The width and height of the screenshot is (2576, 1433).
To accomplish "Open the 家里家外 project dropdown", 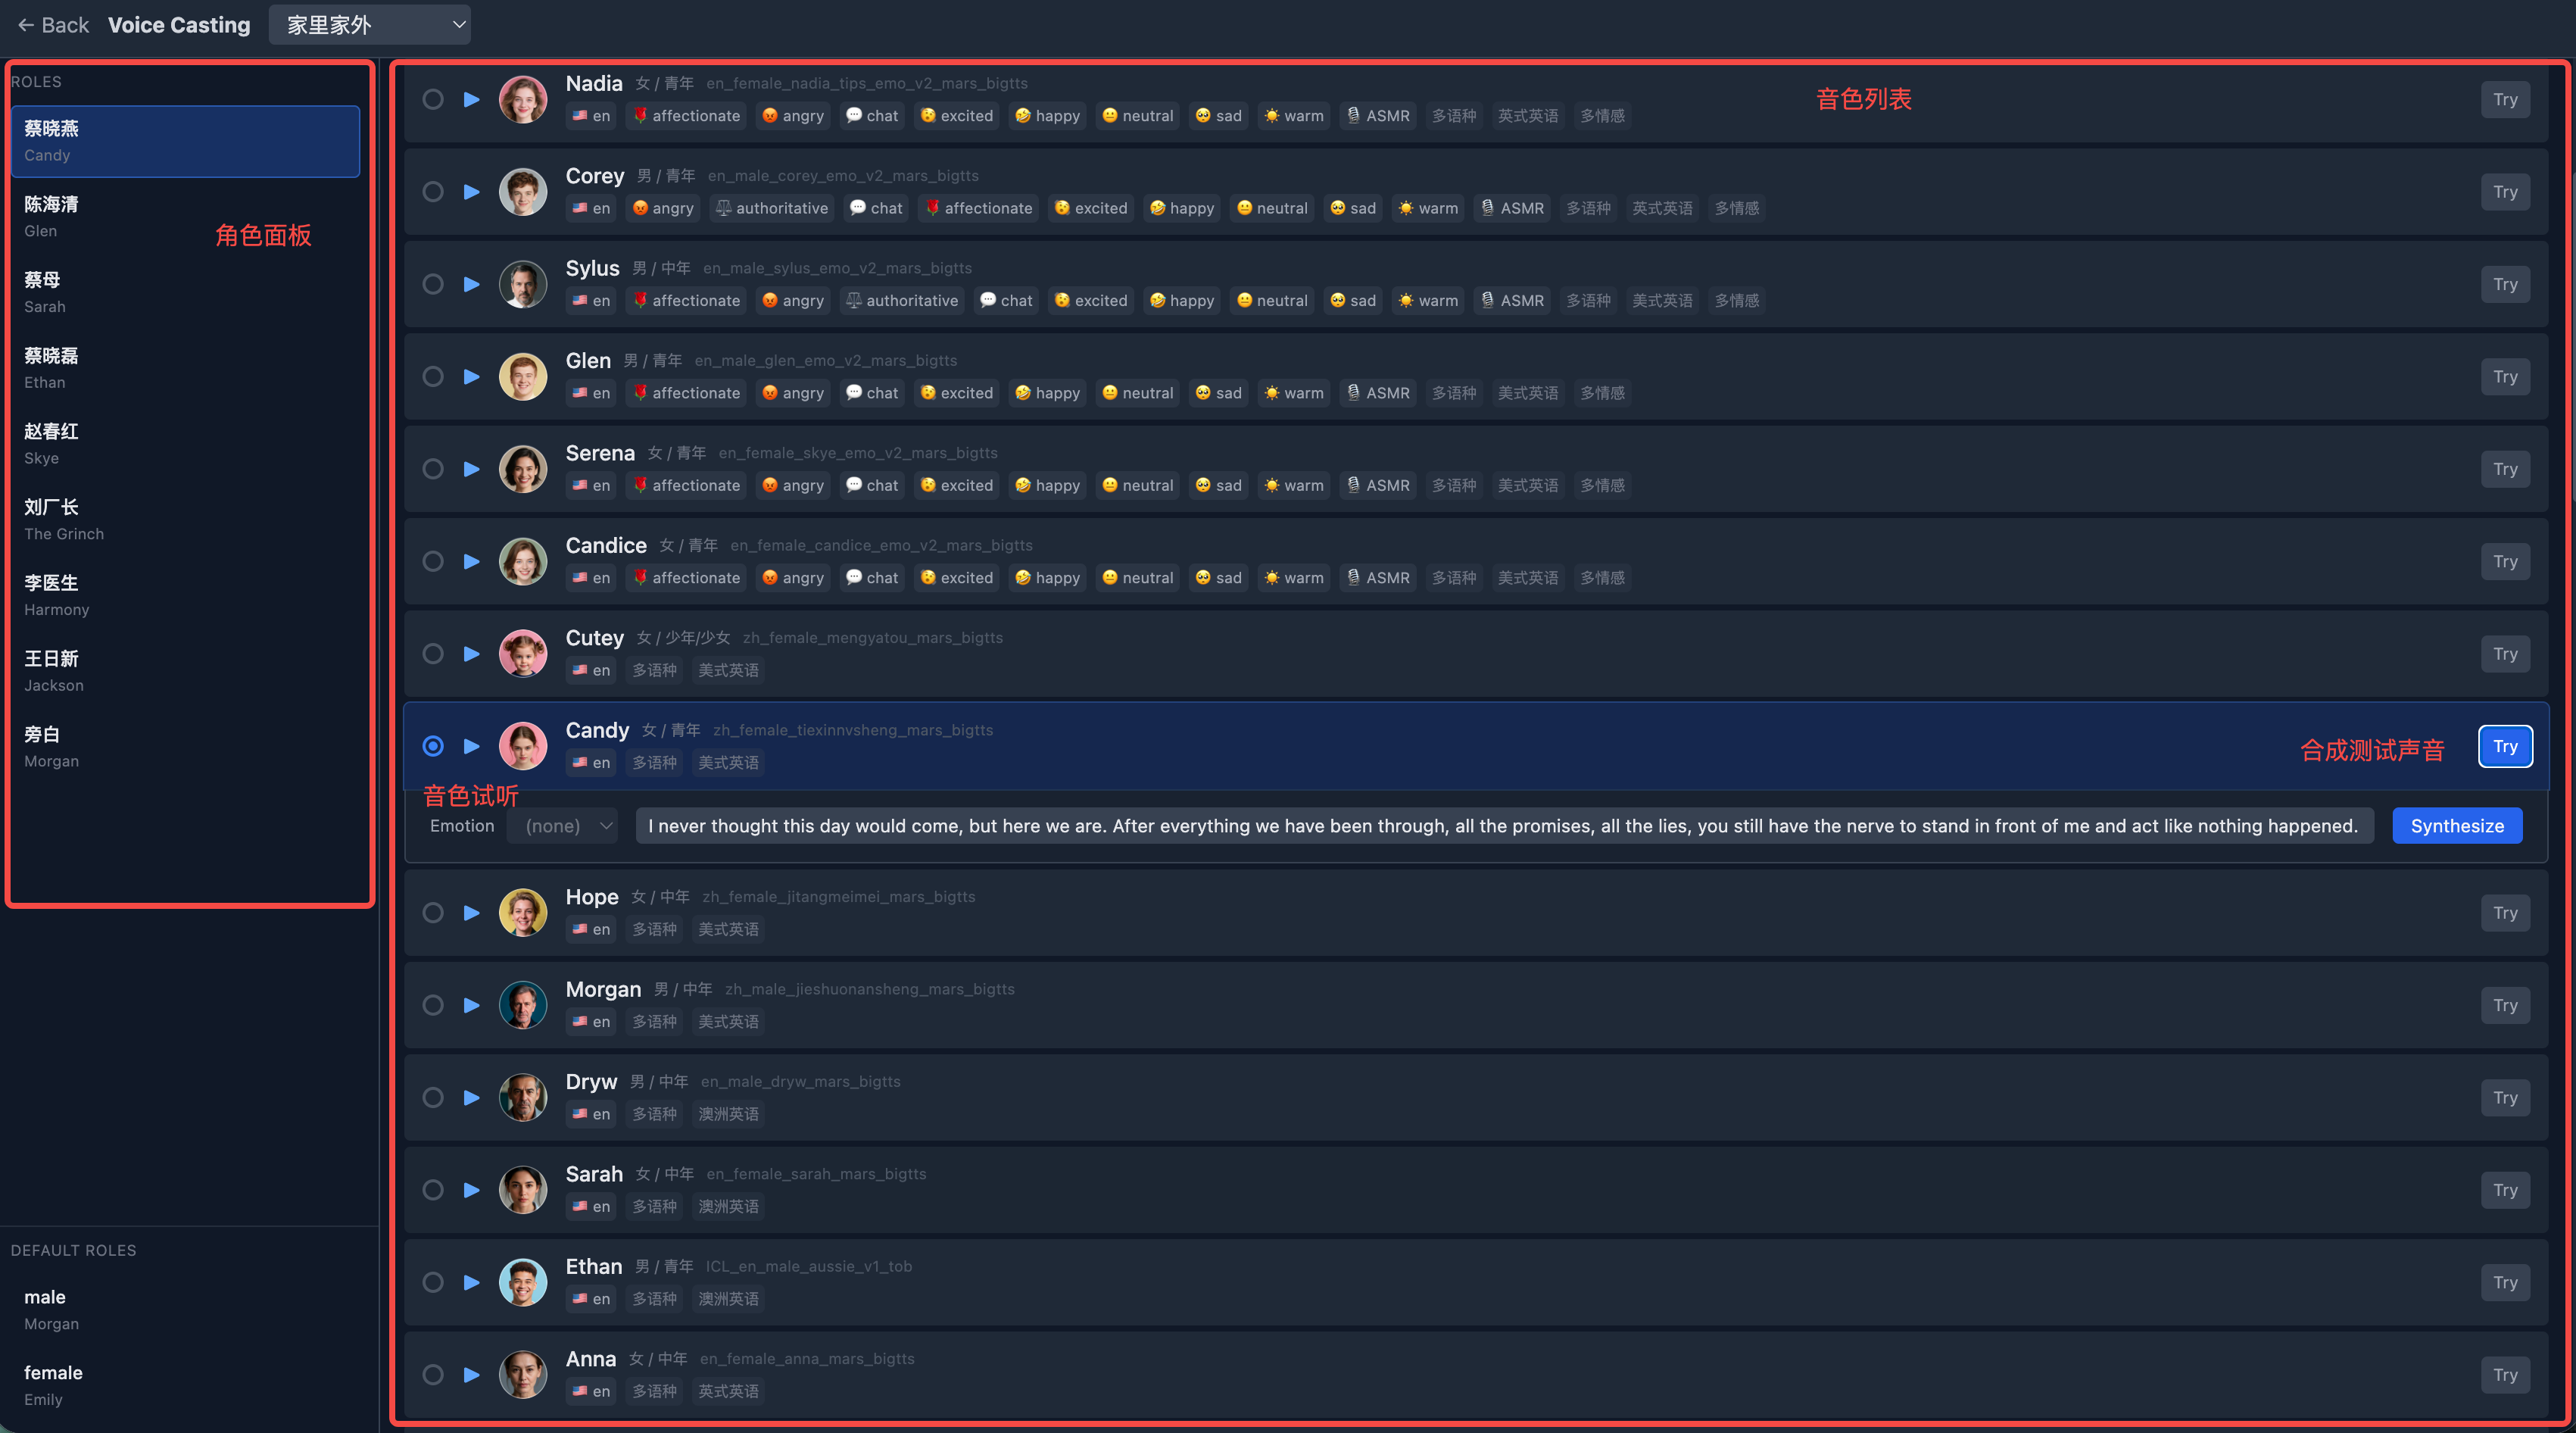I will point(369,25).
